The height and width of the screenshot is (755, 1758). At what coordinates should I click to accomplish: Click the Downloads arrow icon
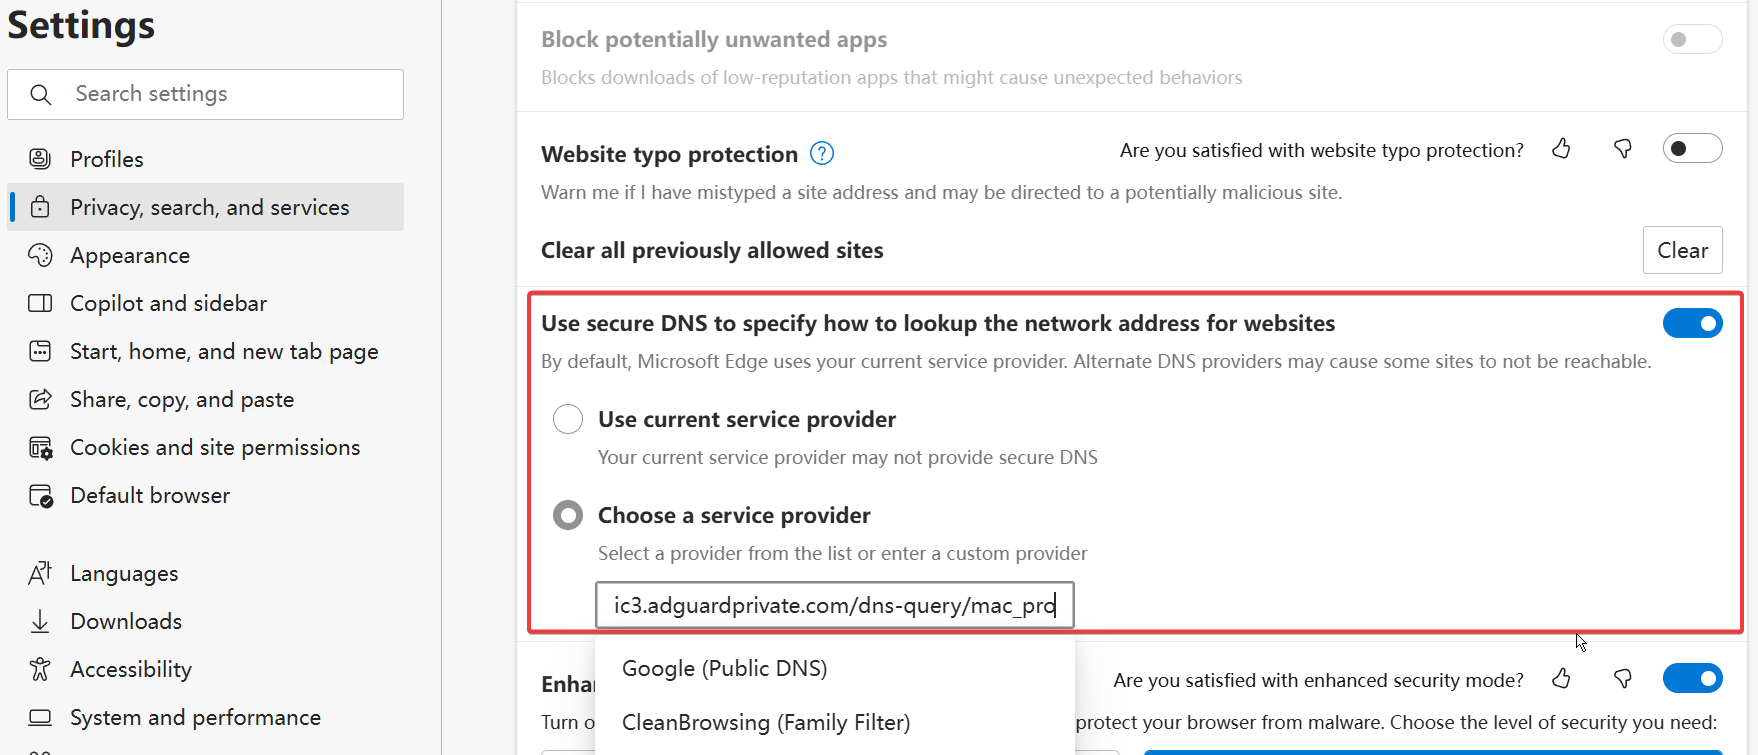tap(40, 621)
